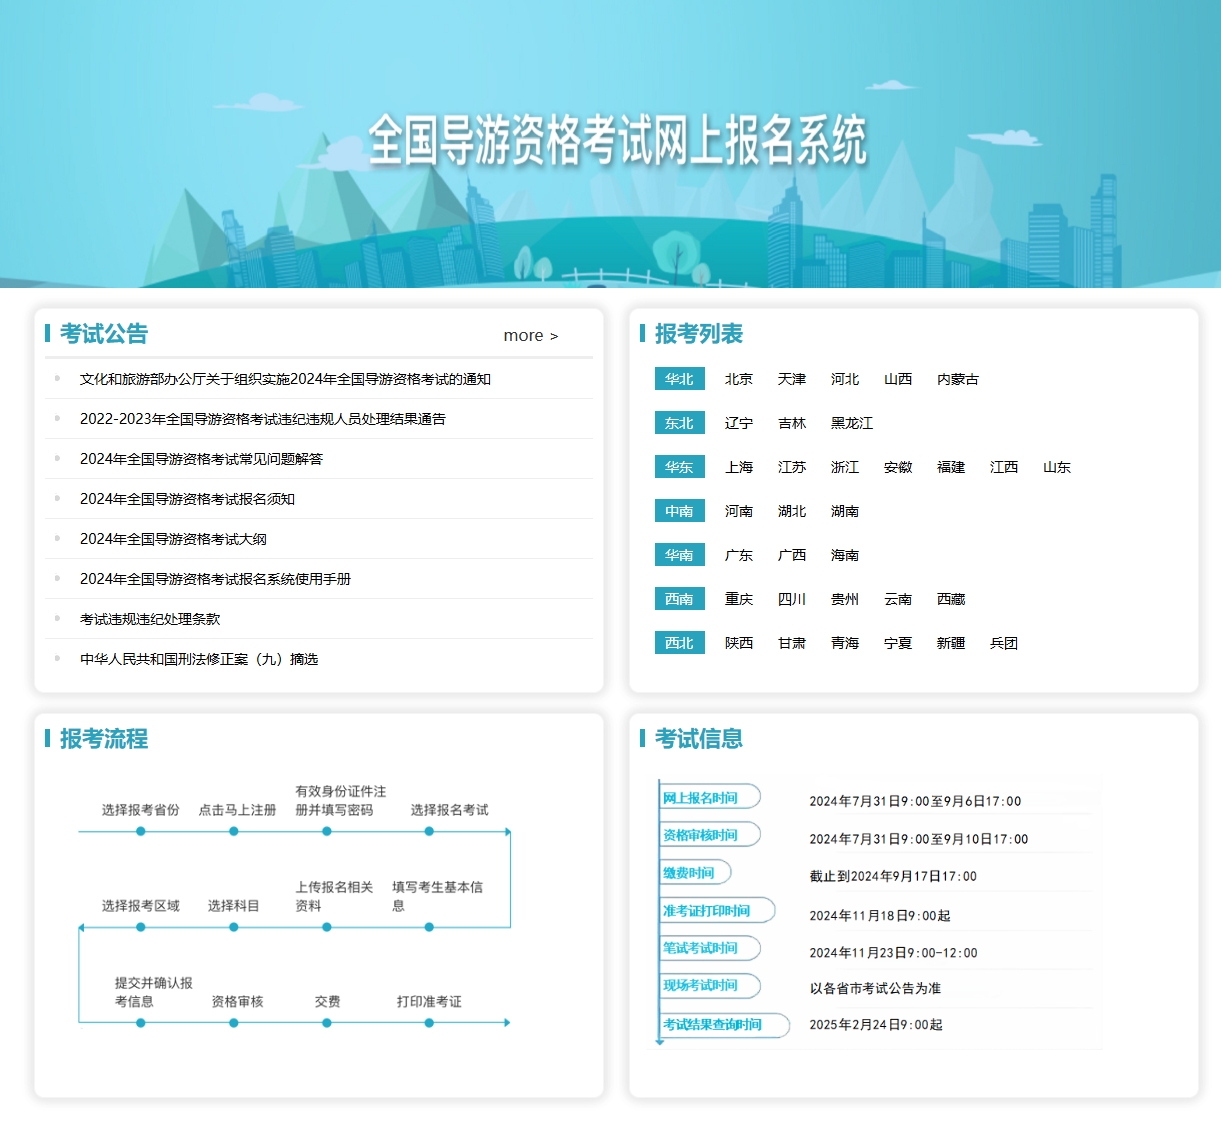Screen dimensions: 1221x1123
Task: Open 2024年全国导游资格考试常见问题解答 announcement
Action: pos(201,459)
